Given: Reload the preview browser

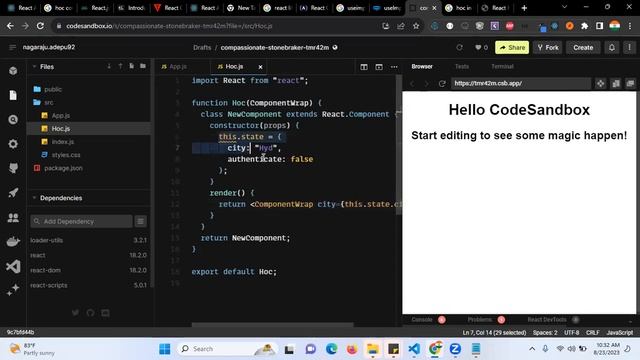Looking at the screenshot, I should [442, 84].
